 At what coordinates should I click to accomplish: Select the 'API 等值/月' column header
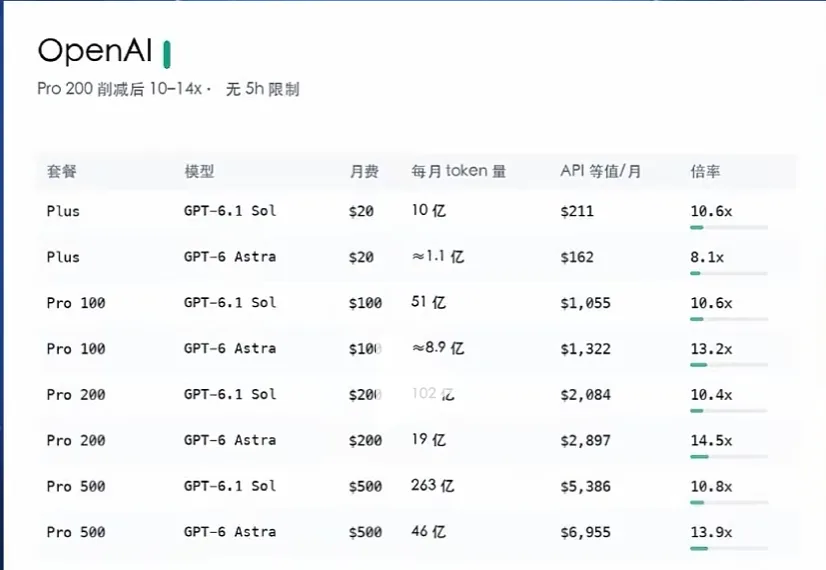[x=601, y=171]
